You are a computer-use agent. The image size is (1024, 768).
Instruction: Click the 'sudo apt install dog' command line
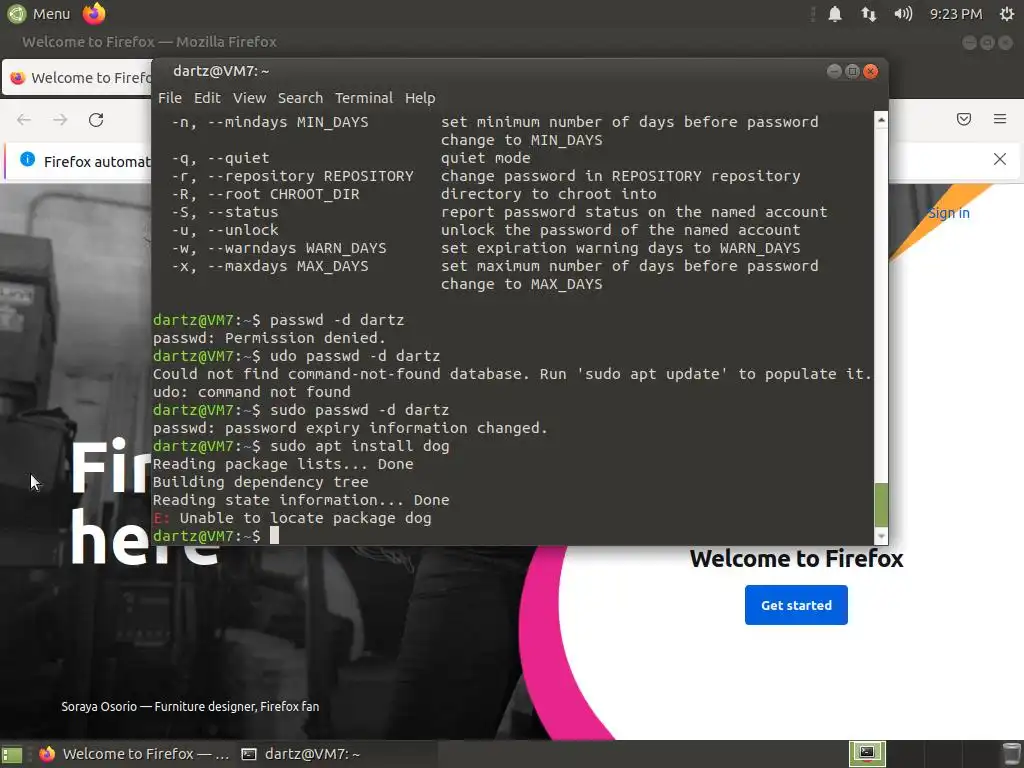[301, 447]
